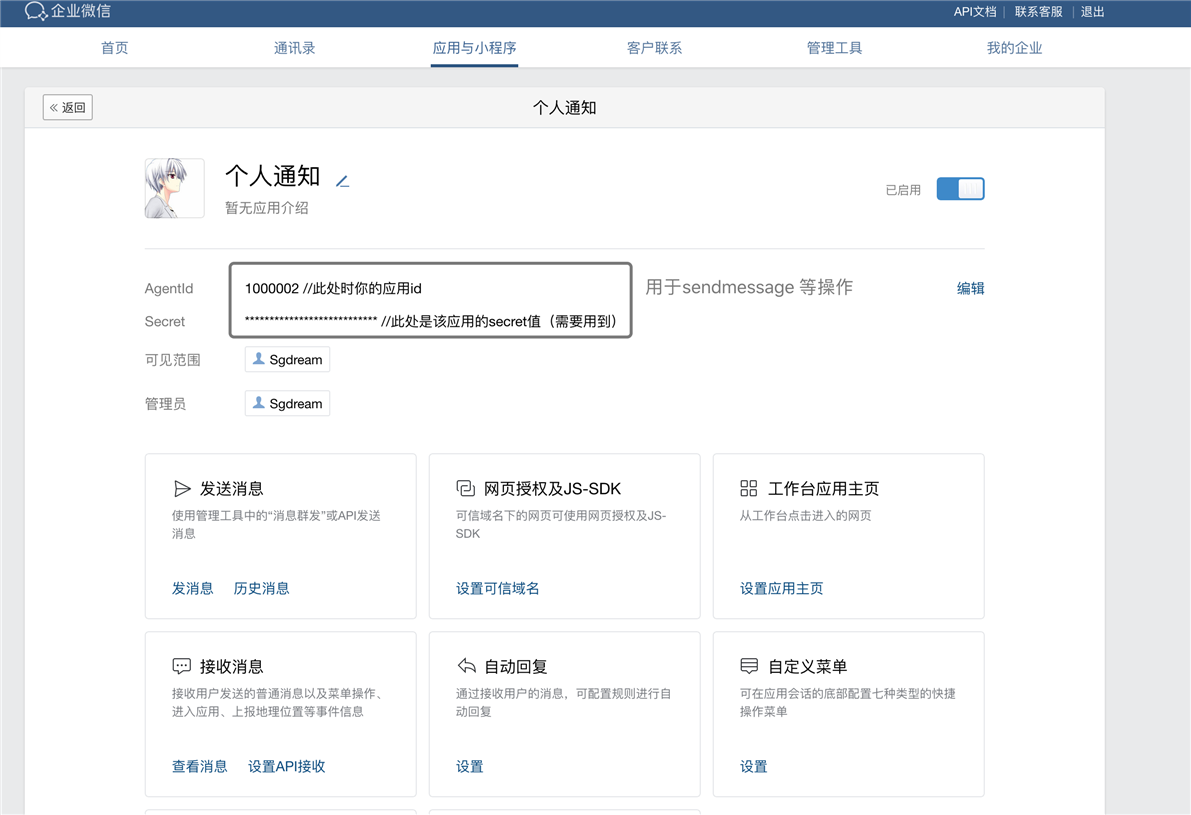Open the API文档 link
Image resolution: width=1191 pixels, height=815 pixels.
pos(975,11)
